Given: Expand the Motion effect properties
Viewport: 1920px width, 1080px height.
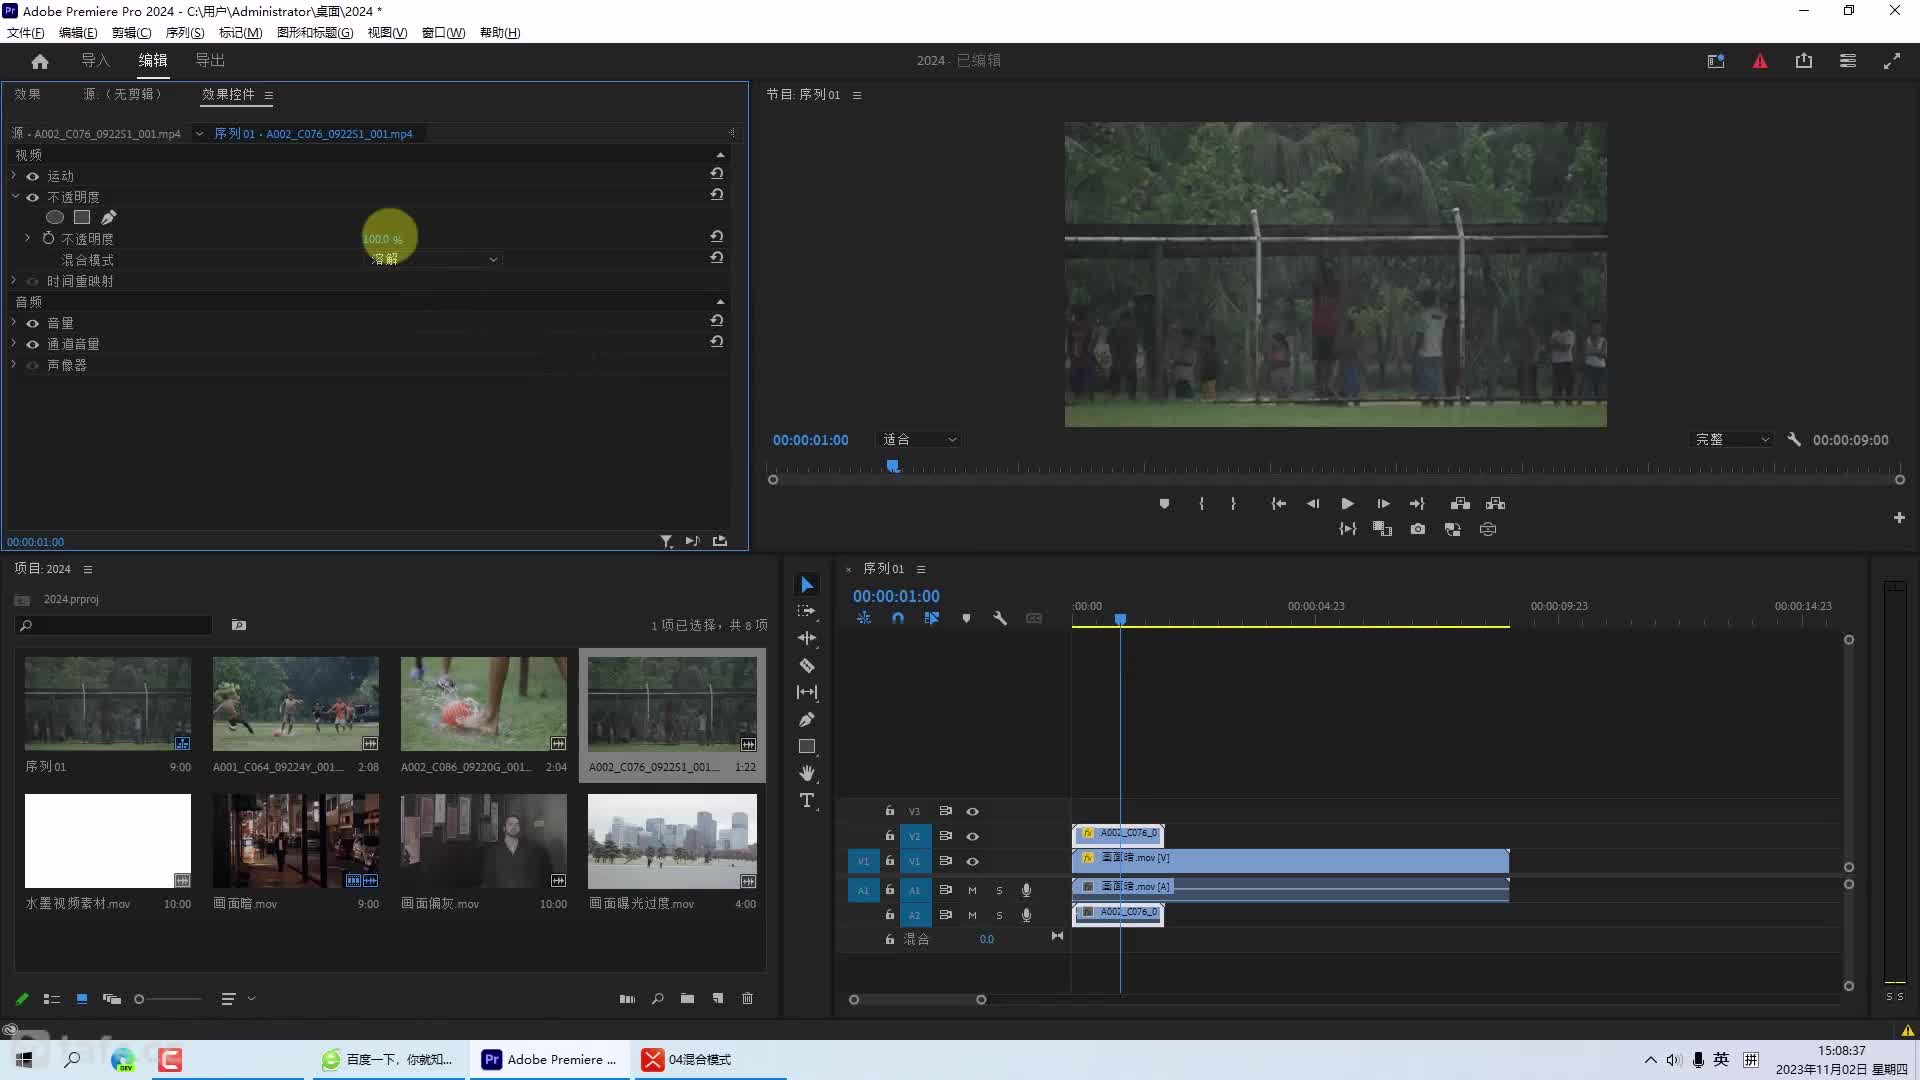Looking at the screenshot, I should point(14,175).
